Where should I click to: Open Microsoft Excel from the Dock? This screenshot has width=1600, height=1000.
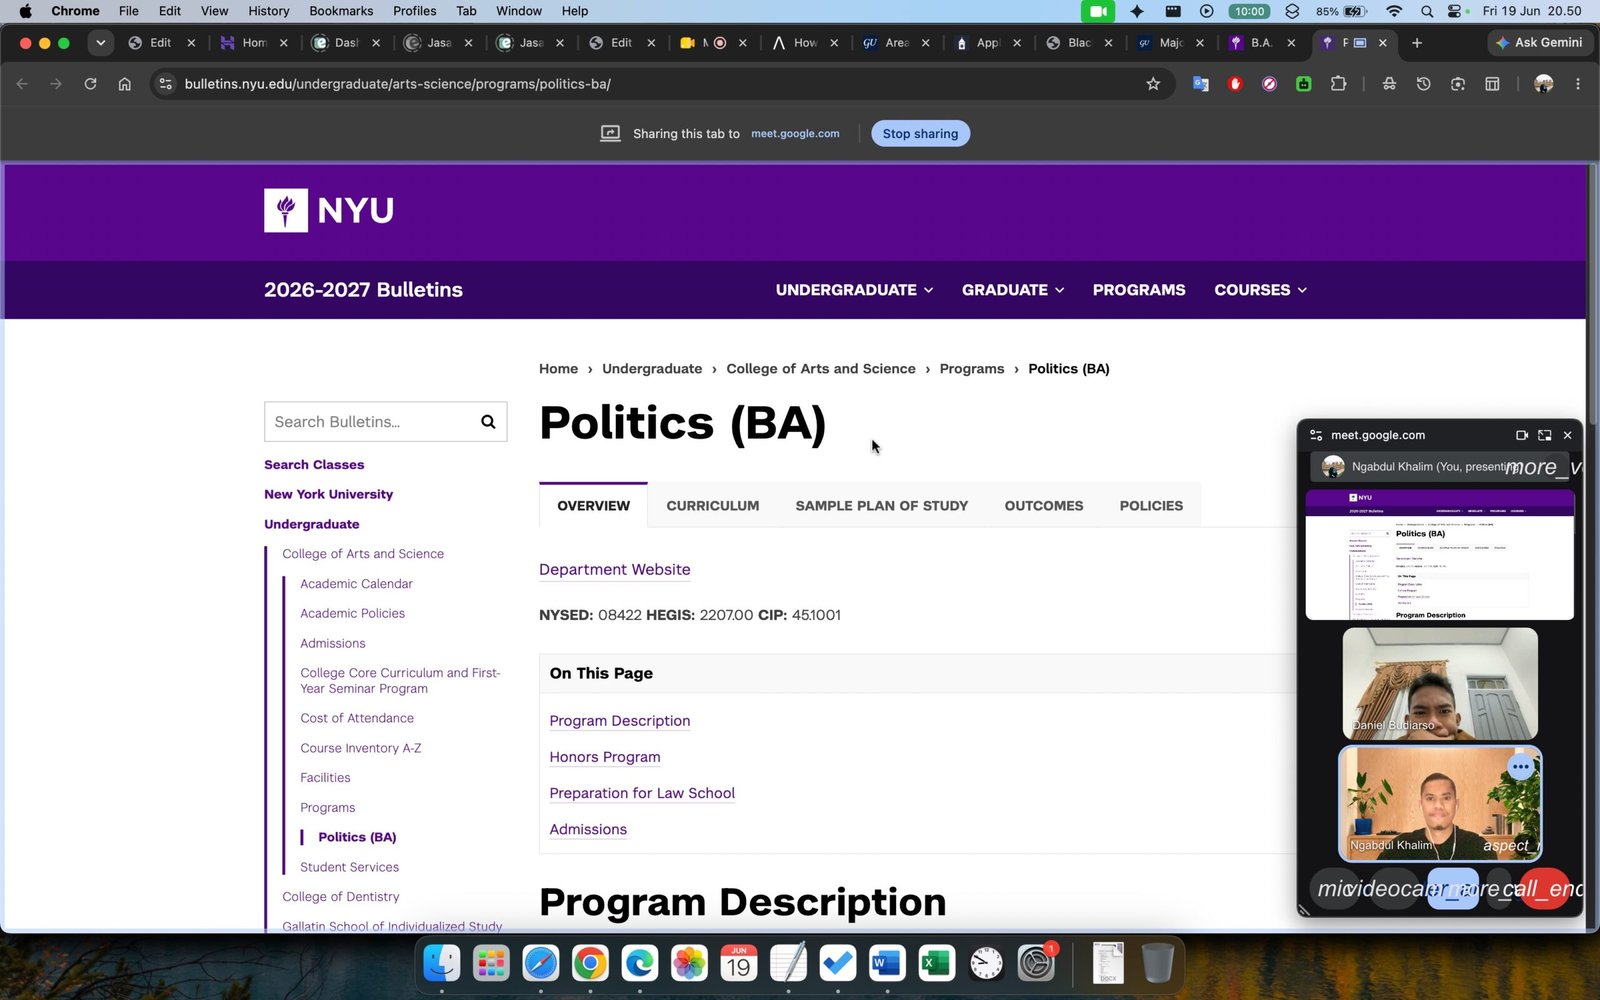(x=936, y=963)
